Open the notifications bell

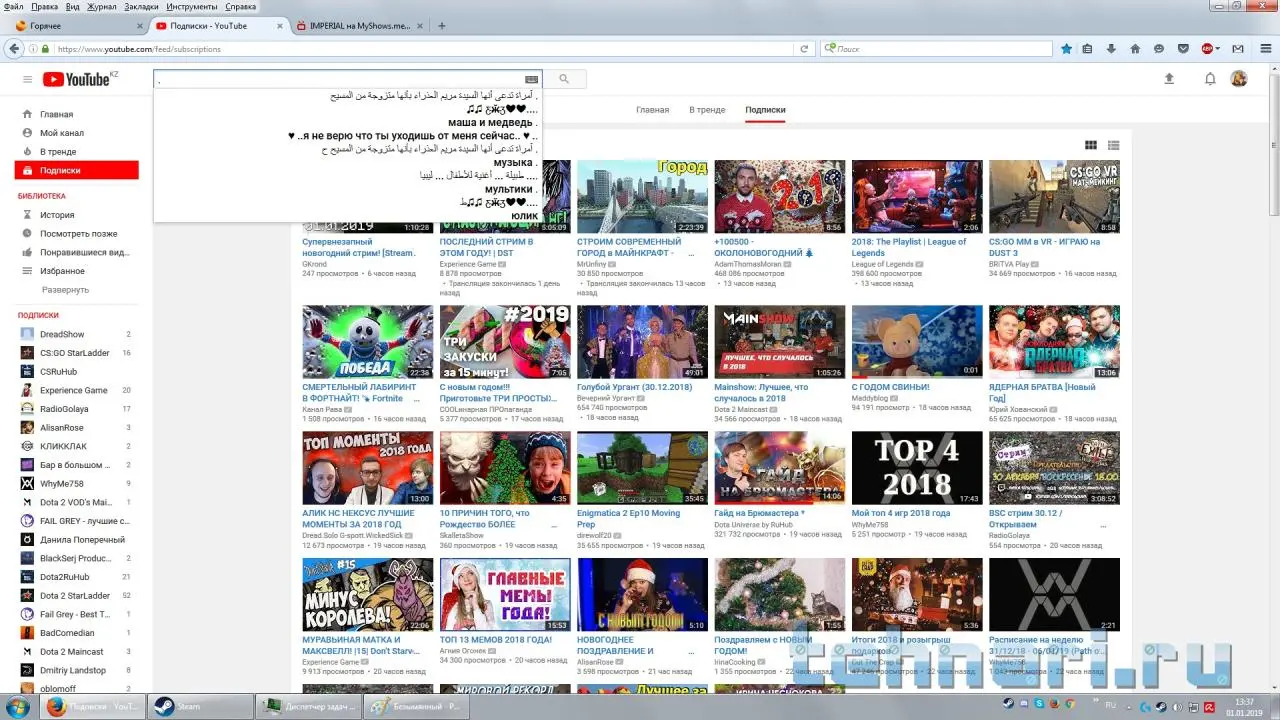pos(1209,79)
